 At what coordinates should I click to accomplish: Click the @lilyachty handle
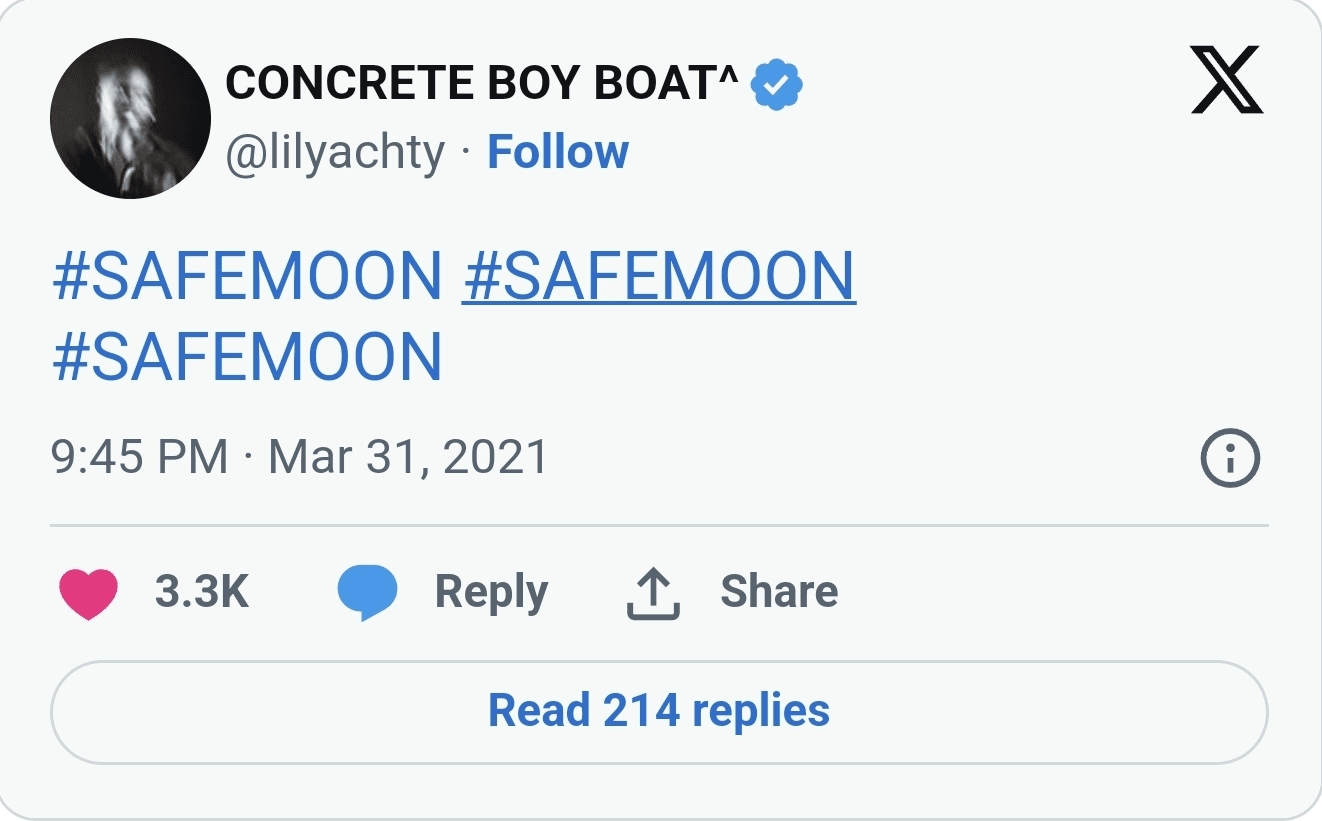pyautogui.click(x=335, y=153)
